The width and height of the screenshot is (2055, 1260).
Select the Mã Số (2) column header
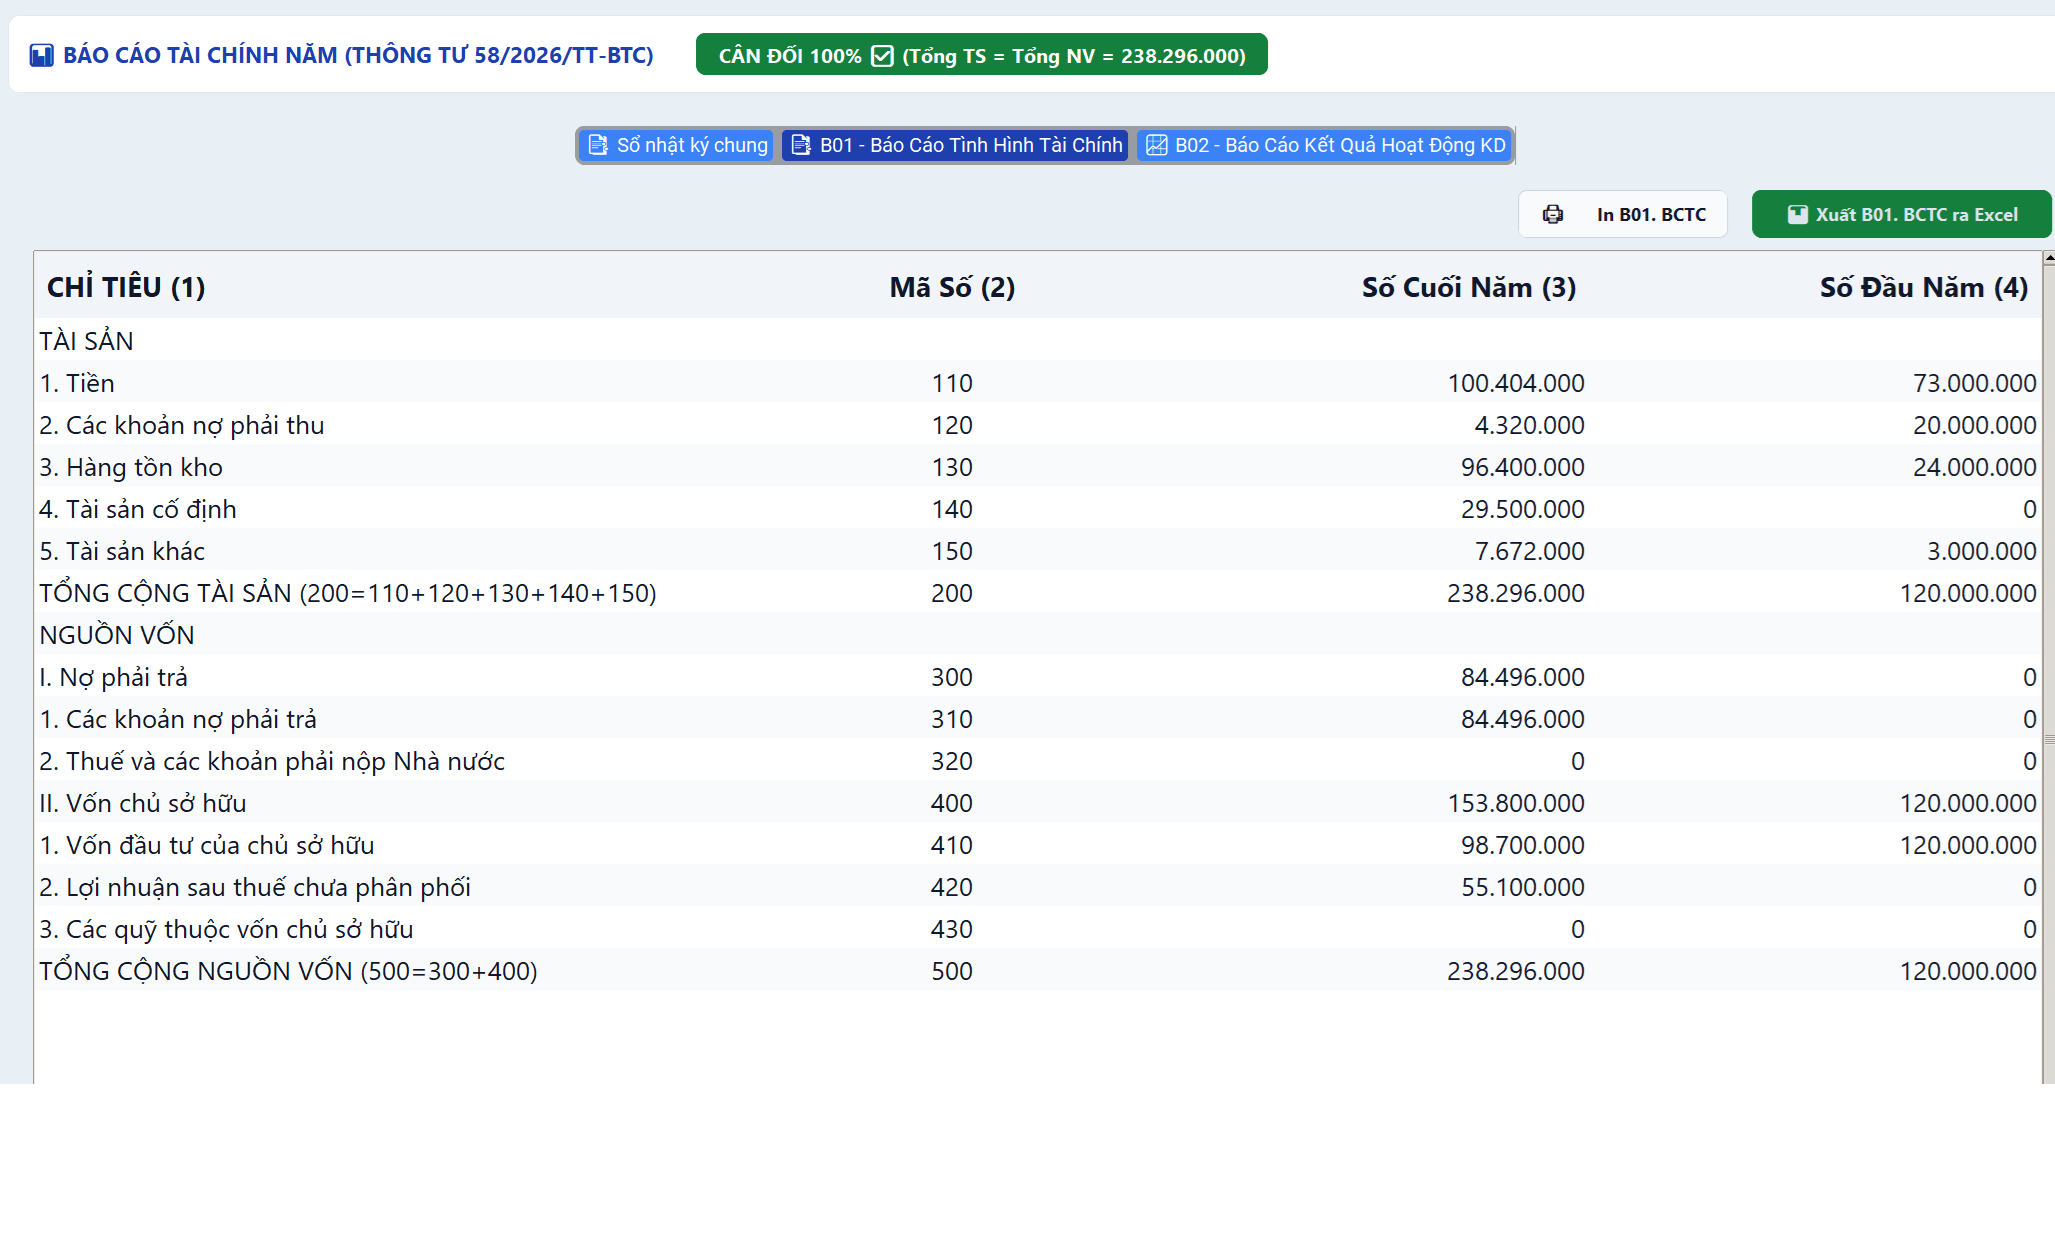pyautogui.click(x=952, y=287)
